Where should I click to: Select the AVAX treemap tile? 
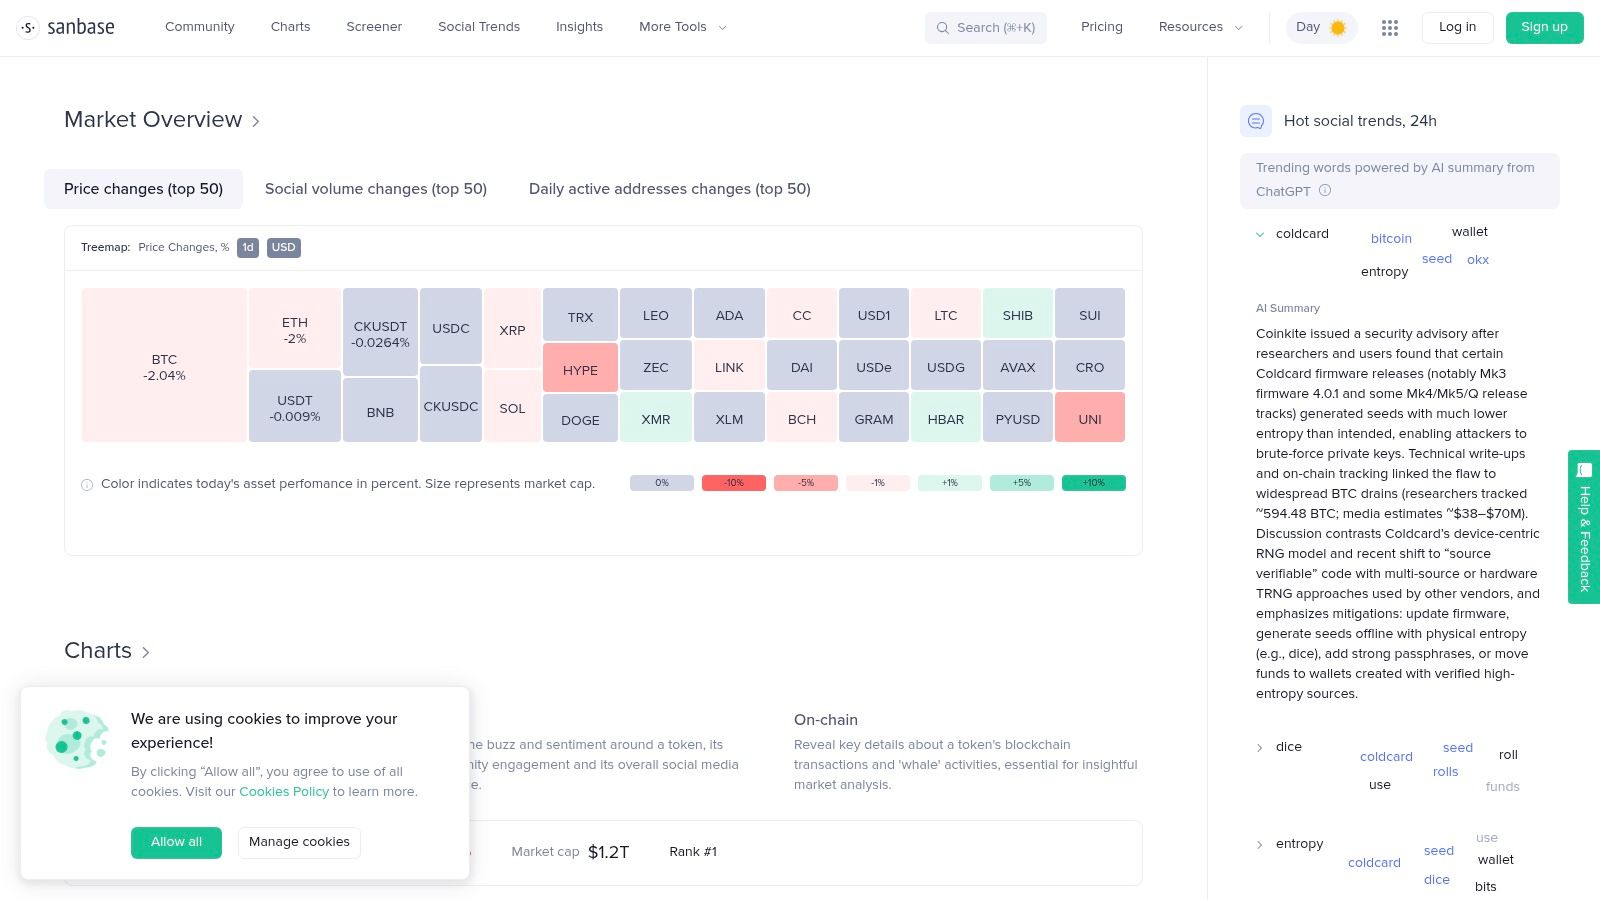coord(1018,365)
